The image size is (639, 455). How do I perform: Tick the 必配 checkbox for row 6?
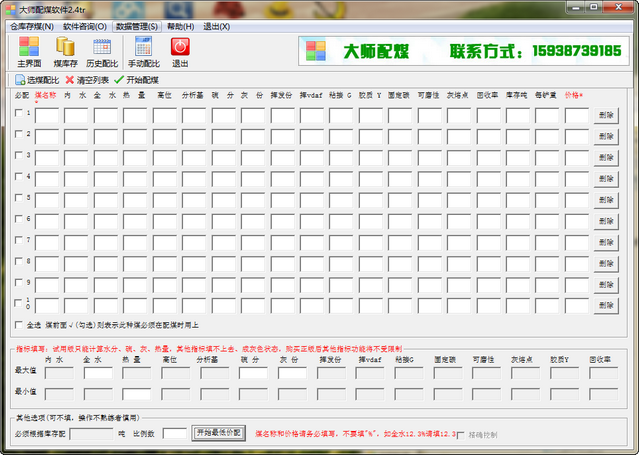coord(19,219)
